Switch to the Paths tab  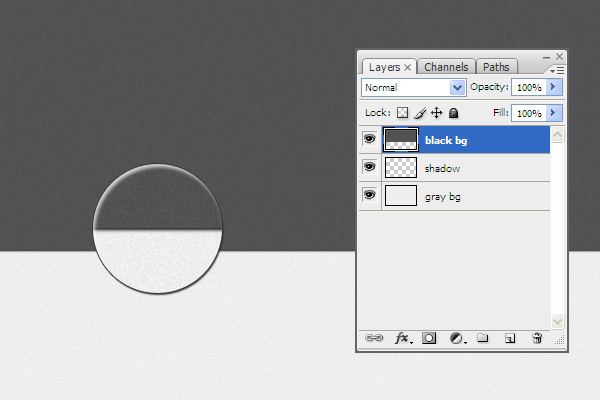pos(496,67)
